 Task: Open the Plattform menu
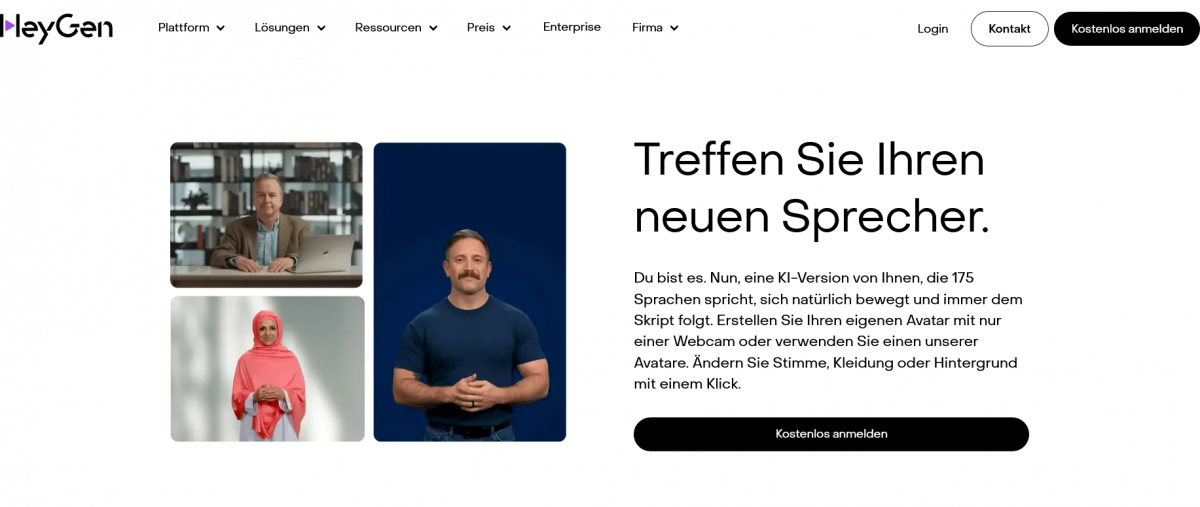192,28
